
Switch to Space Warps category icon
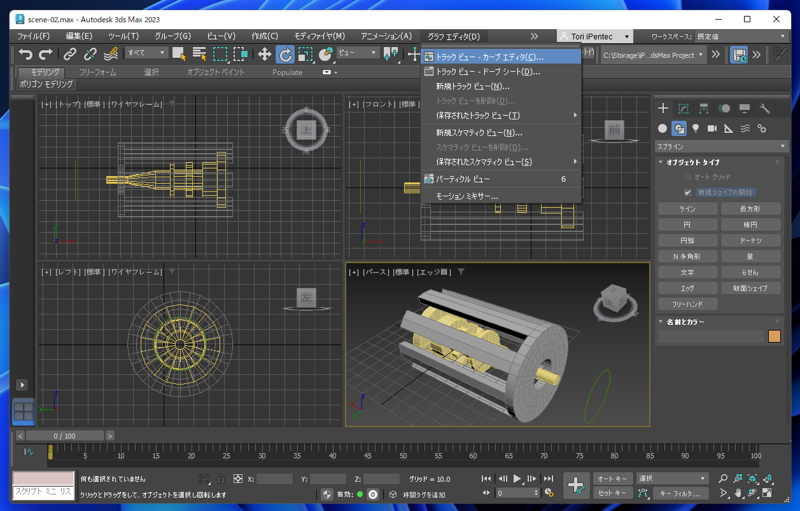745,129
